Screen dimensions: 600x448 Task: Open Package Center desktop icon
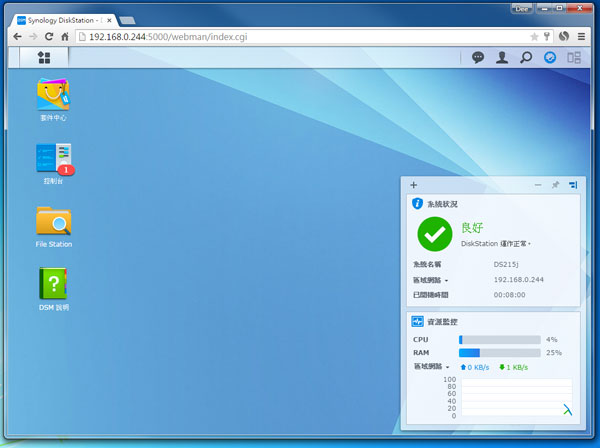(x=54, y=96)
